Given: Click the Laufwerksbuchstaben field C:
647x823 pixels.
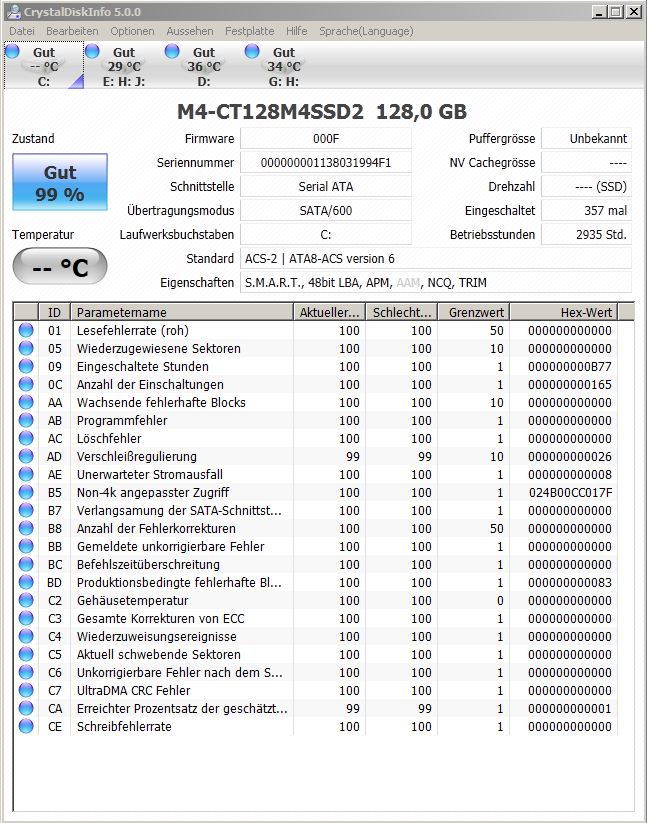Looking at the screenshot, I should coord(326,235).
